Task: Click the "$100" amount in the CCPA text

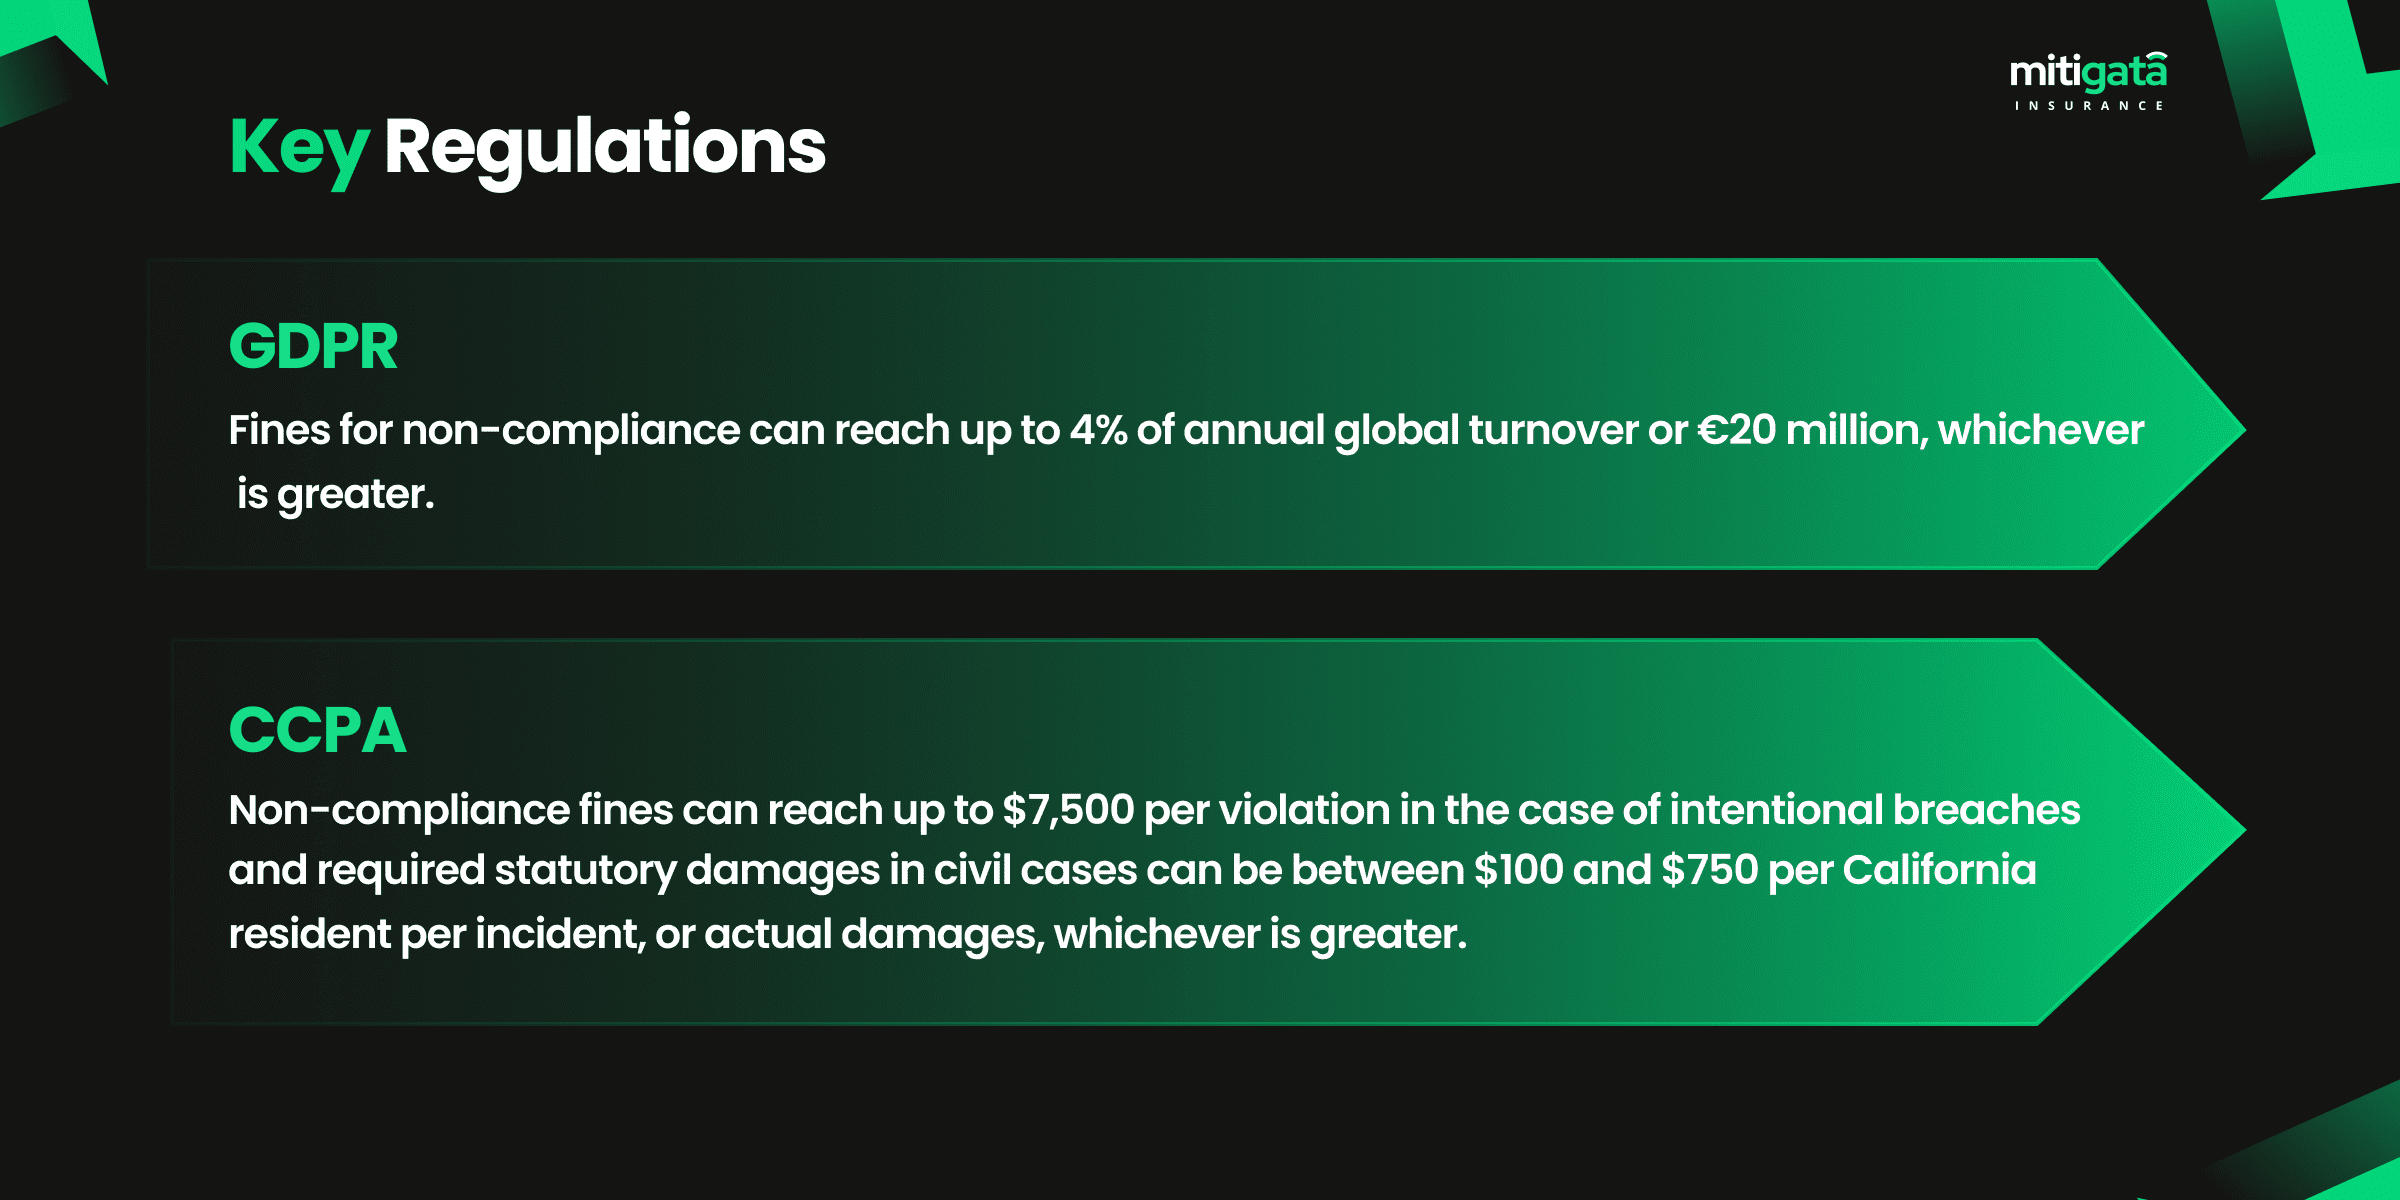Action: [x=1518, y=870]
